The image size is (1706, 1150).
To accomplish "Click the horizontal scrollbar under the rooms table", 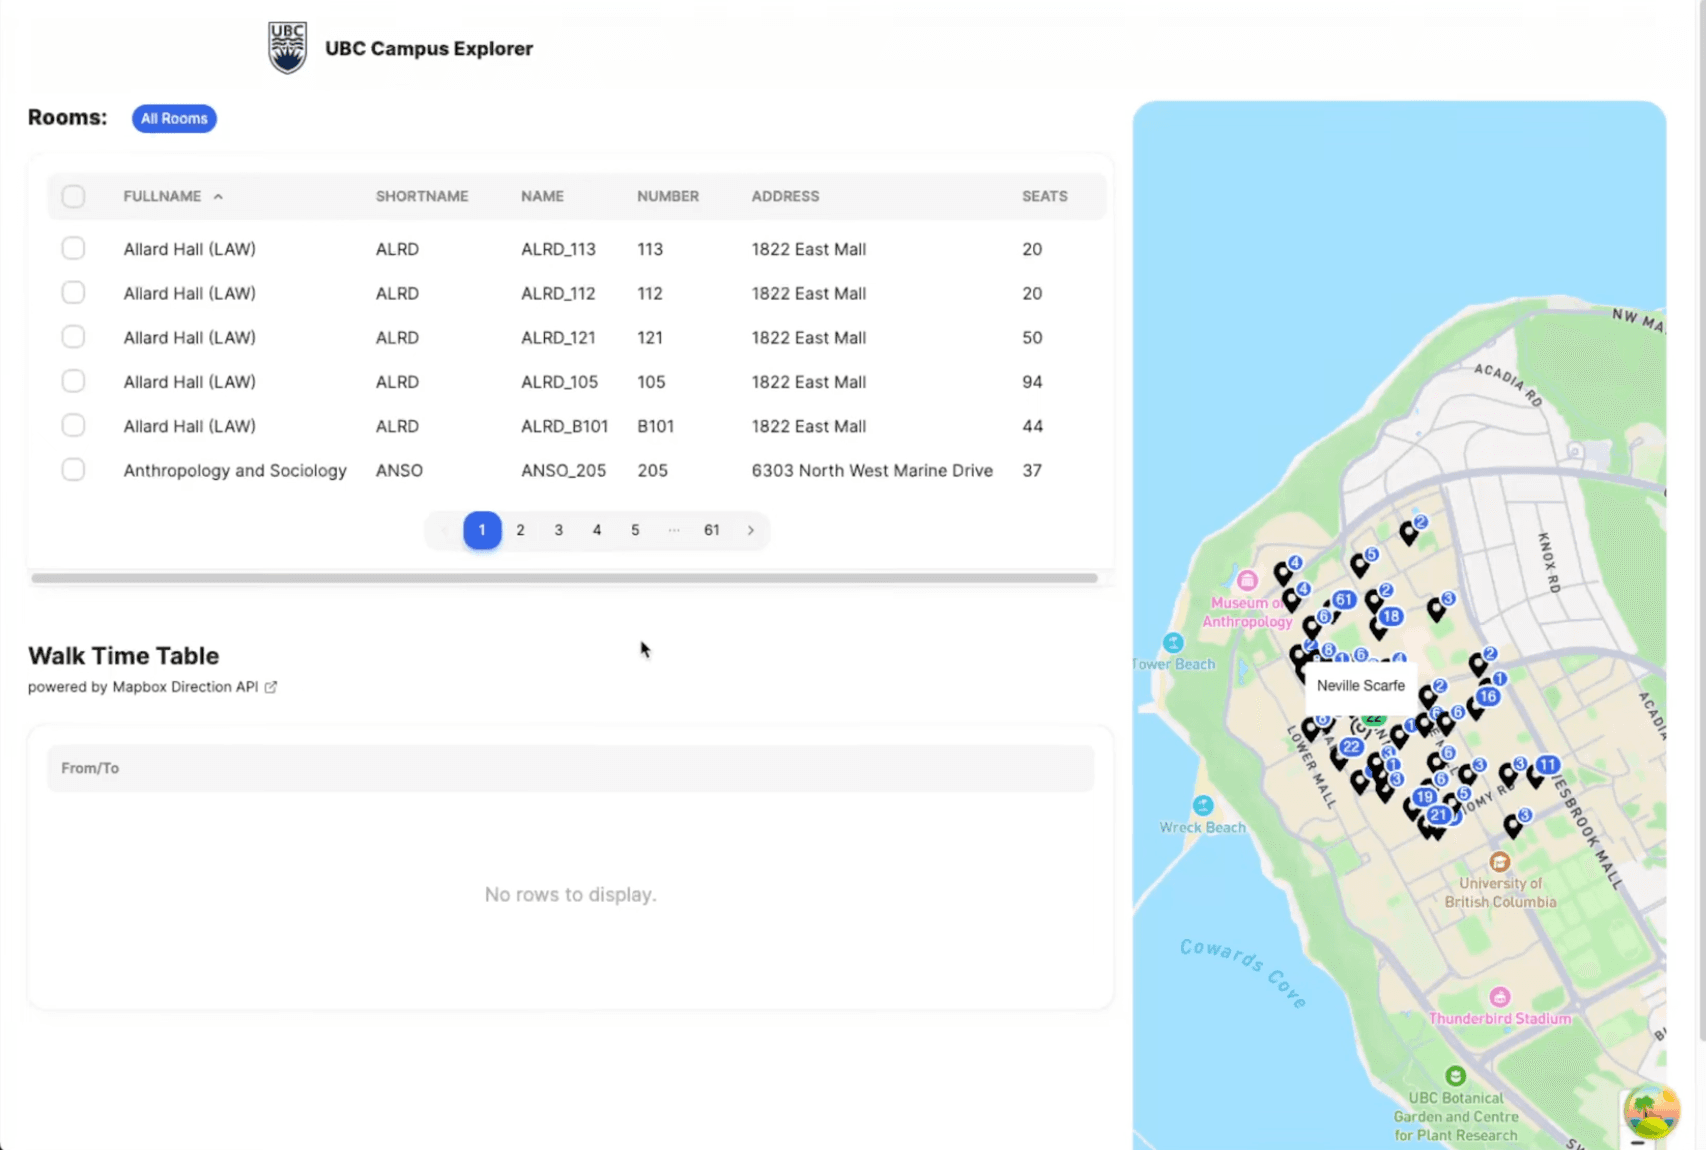I will pos(564,578).
